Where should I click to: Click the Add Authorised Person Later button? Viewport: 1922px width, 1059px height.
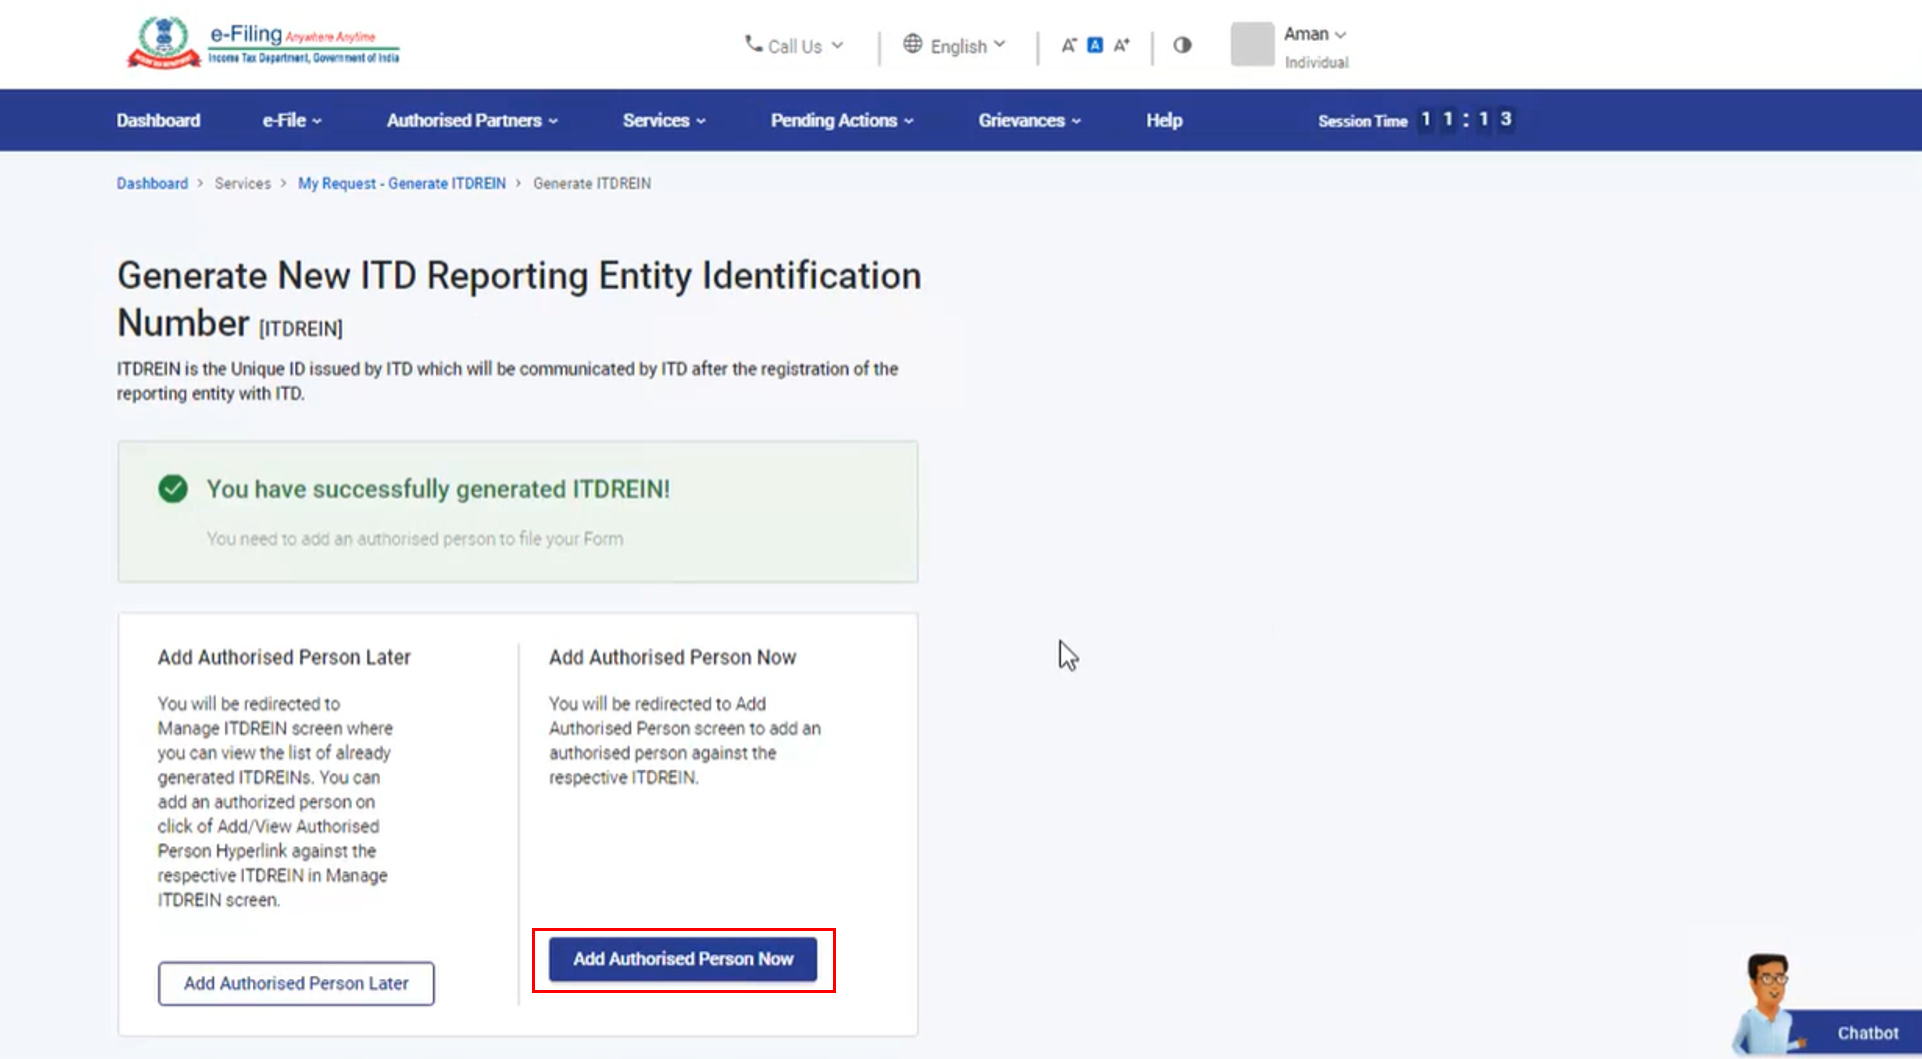(x=296, y=983)
